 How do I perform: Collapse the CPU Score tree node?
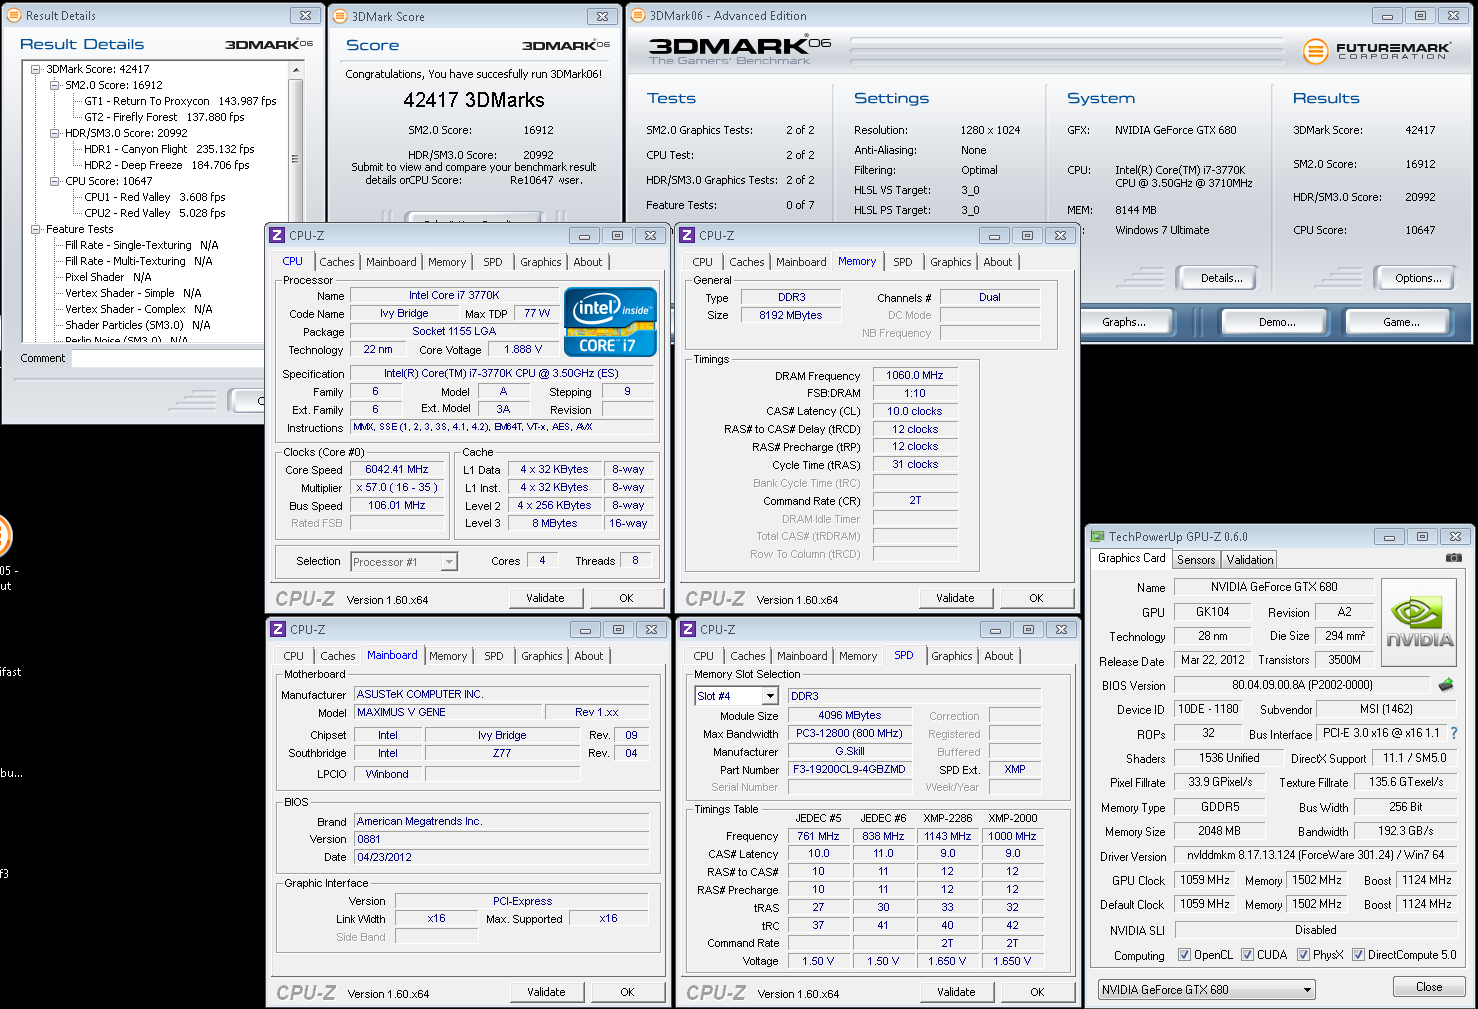pos(55,181)
